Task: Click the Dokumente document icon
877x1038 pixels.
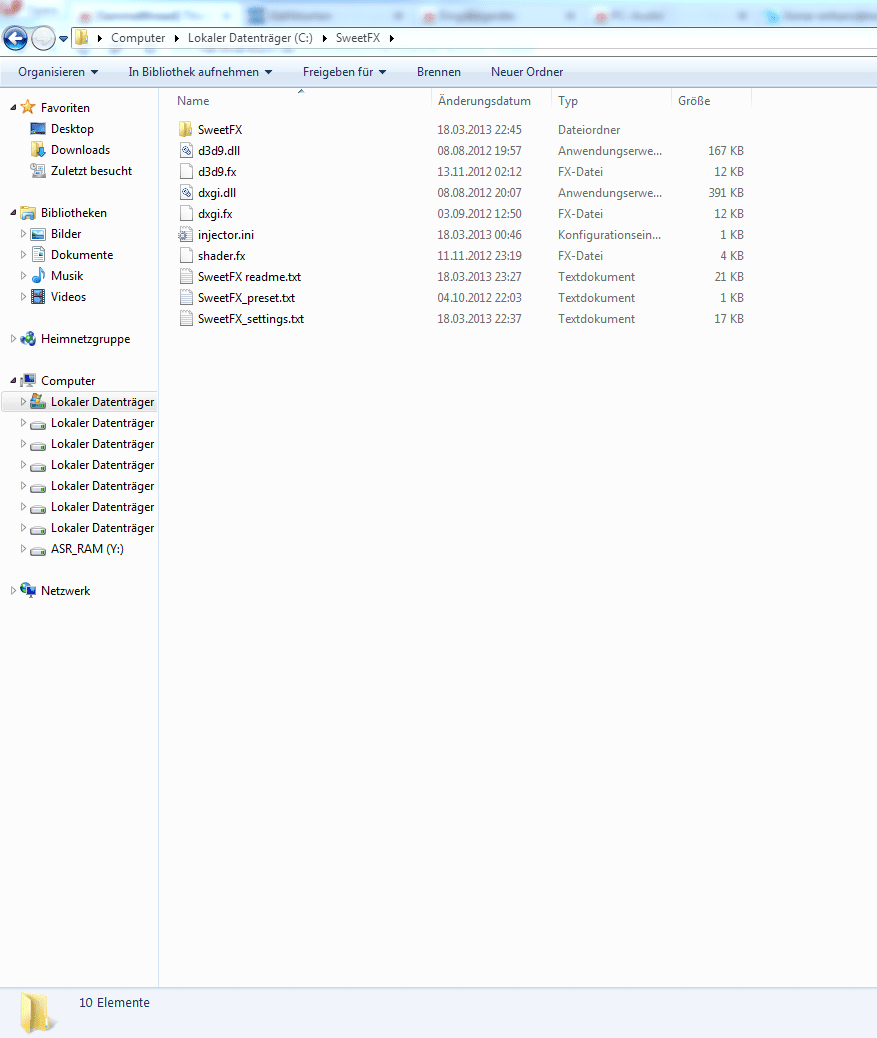Action: (38, 254)
